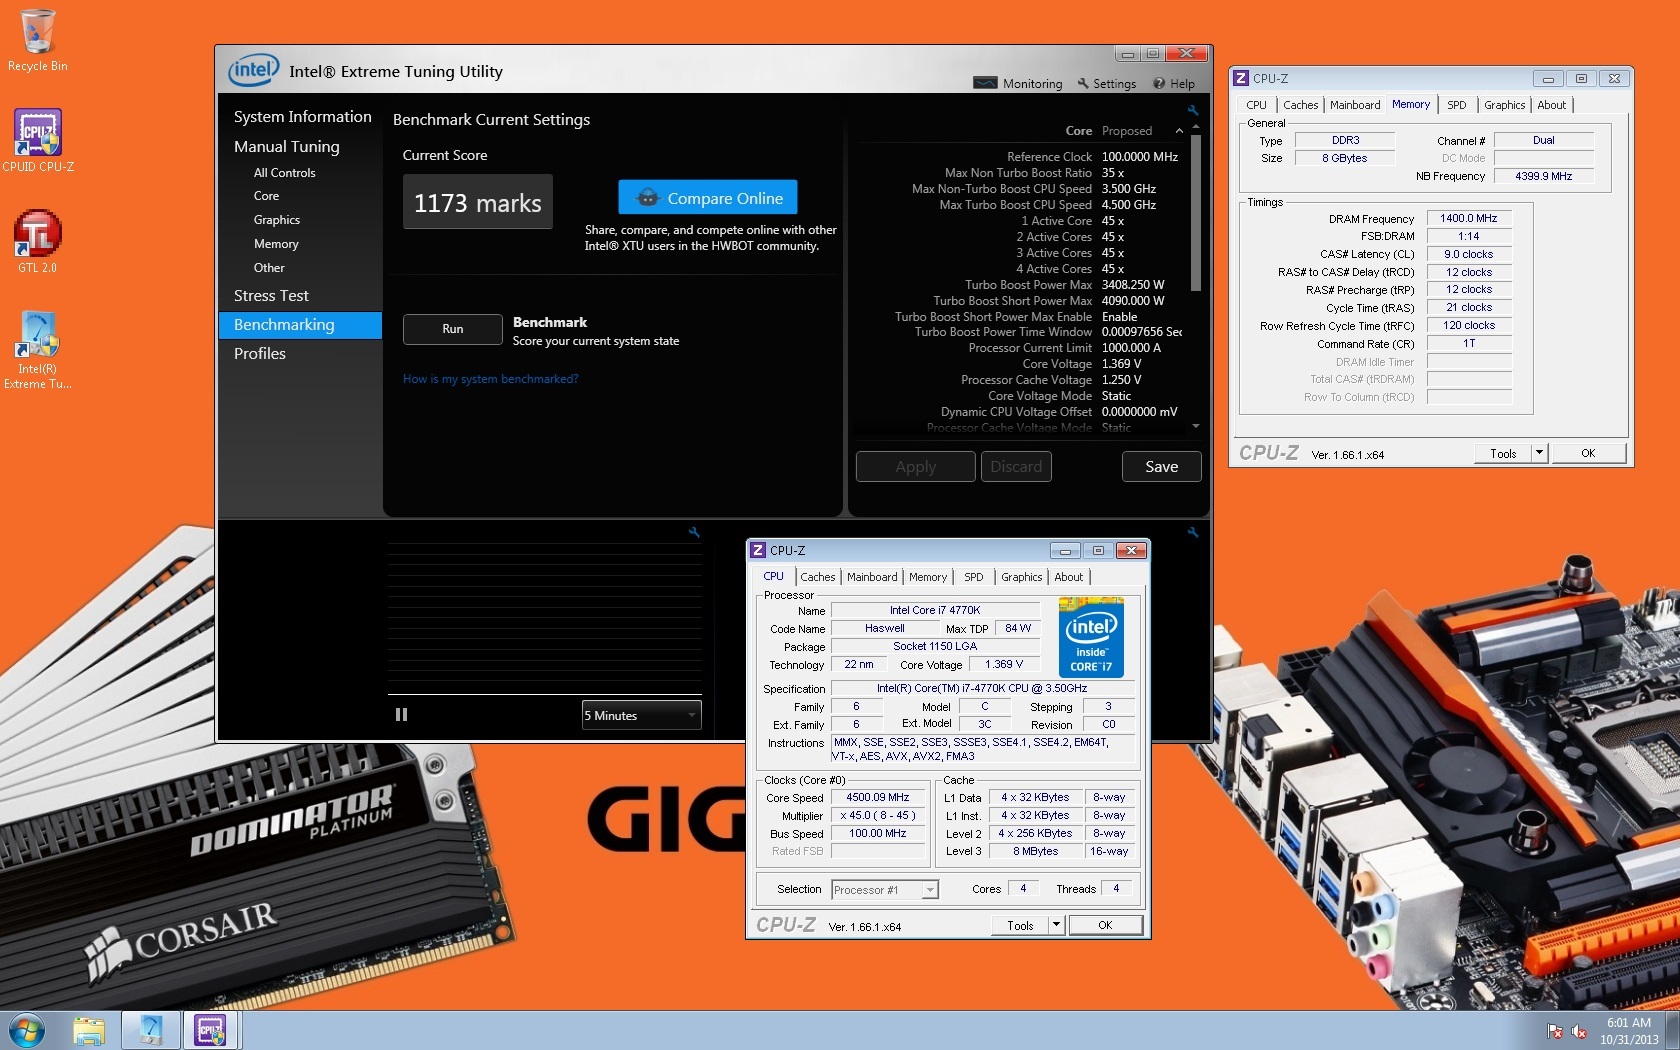This screenshot has width=1680, height=1050.
Task: Switch to SPD tab in CPU-Z CPU window
Action: coord(973,577)
